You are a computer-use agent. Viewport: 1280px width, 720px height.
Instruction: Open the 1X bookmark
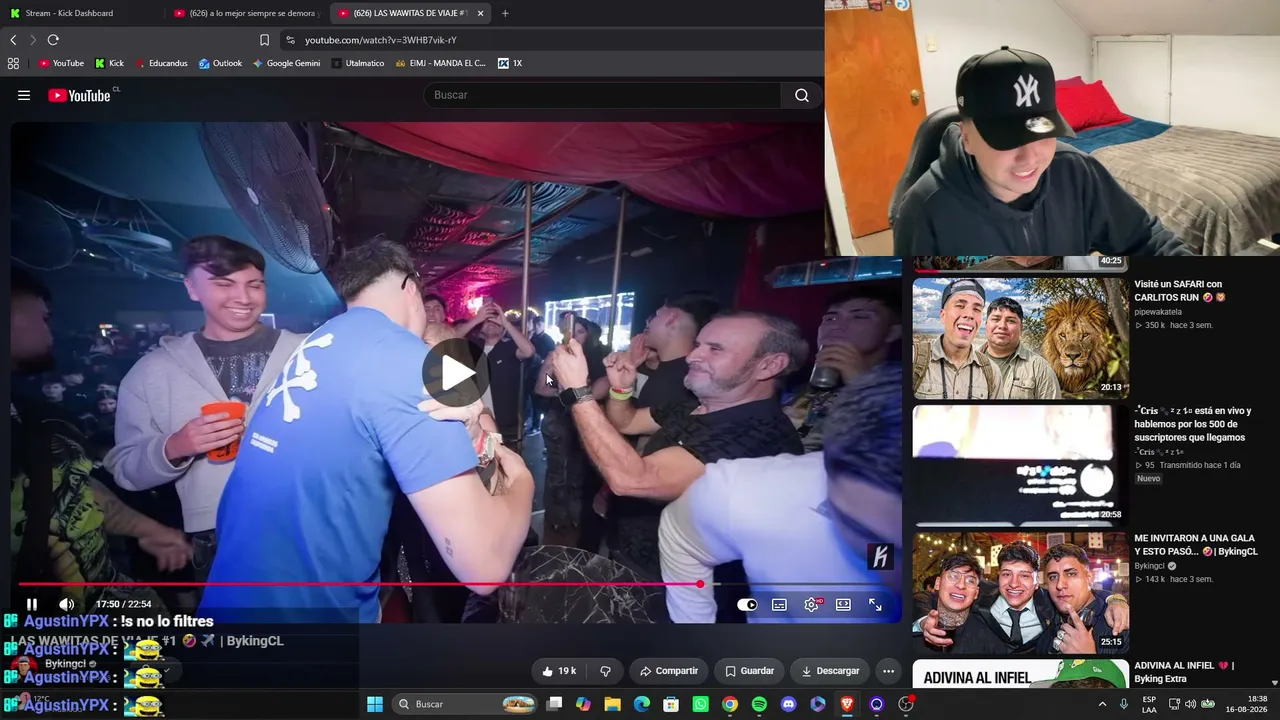[510, 63]
